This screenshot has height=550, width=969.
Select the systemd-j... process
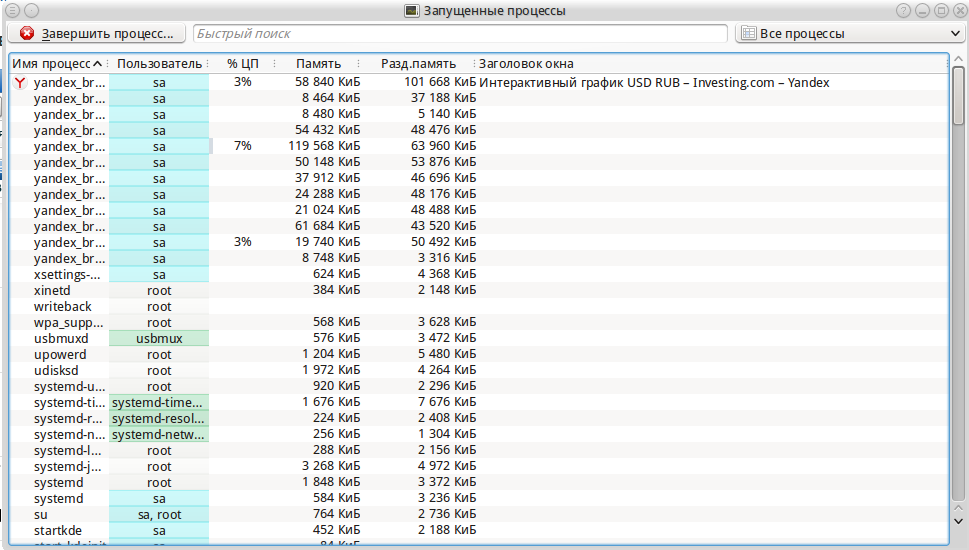[x=479, y=467]
